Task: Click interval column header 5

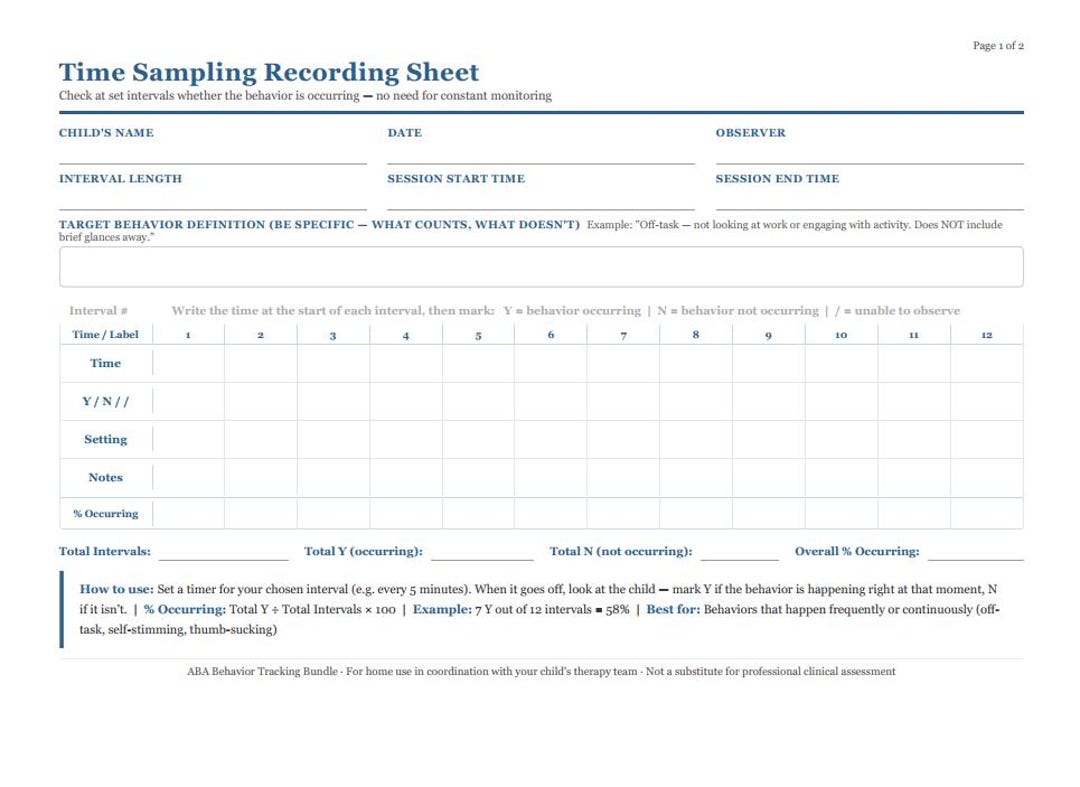Action: click(x=478, y=335)
